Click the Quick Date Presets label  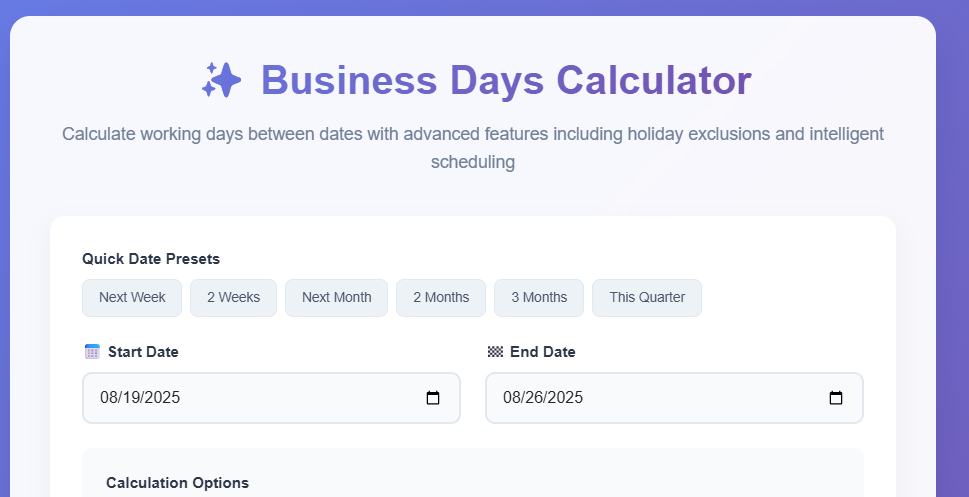pos(151,259)
